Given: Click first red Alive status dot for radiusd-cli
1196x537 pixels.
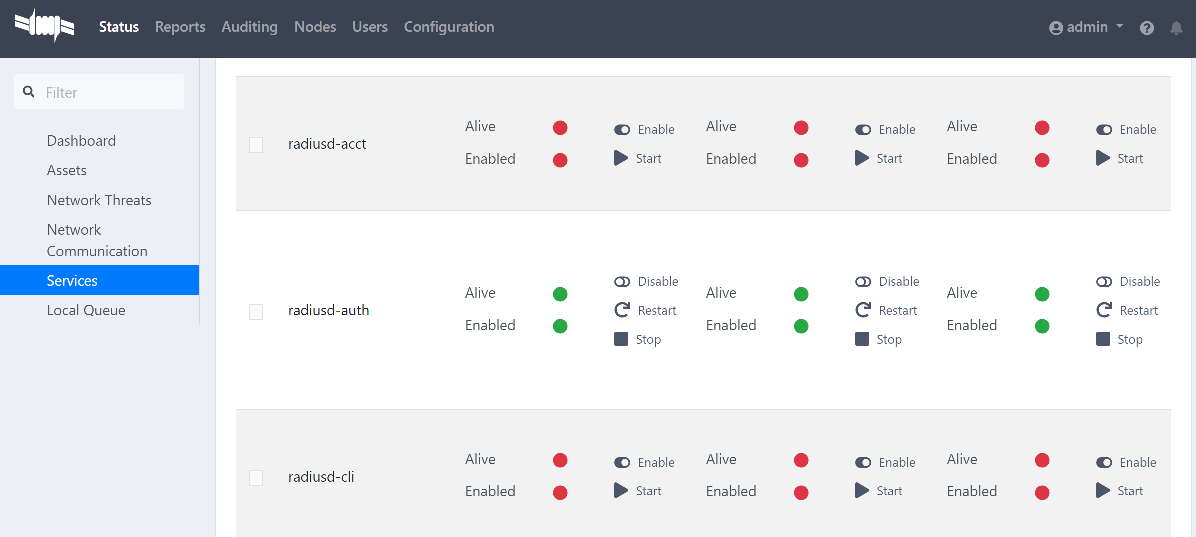Looking at the screenshot, I should (560, 460).
